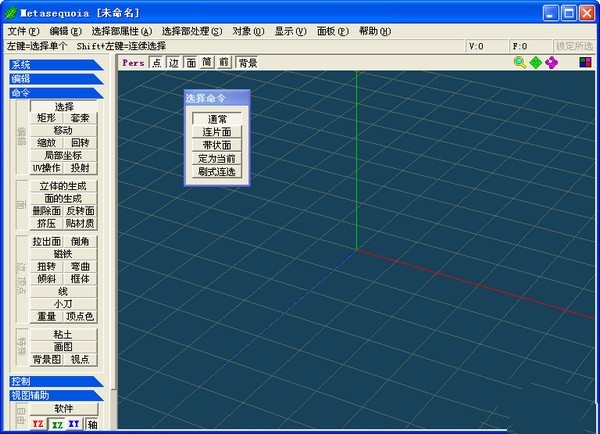The width and height of the screenshot is (600, 434).
Task: Click 删除面 delete face button
Action: (x=47, y=211)
